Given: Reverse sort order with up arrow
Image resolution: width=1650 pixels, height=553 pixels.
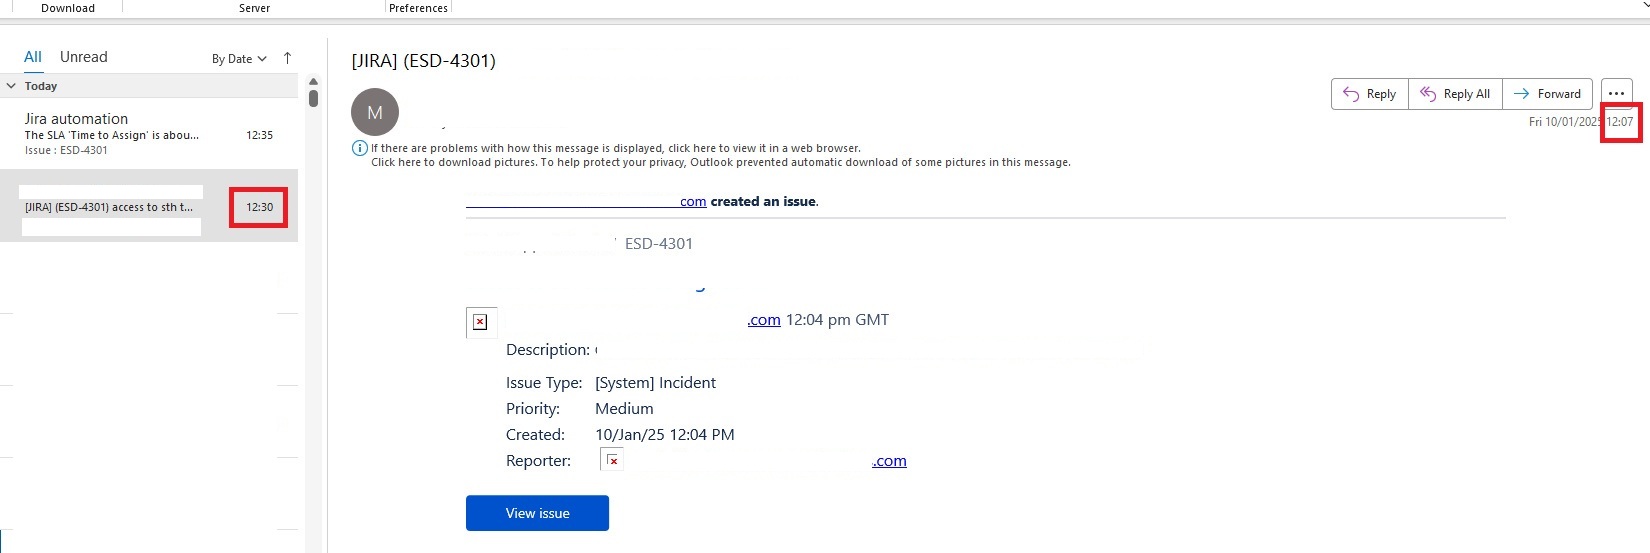Looking at the screenshot, I should tap(288, 58).
